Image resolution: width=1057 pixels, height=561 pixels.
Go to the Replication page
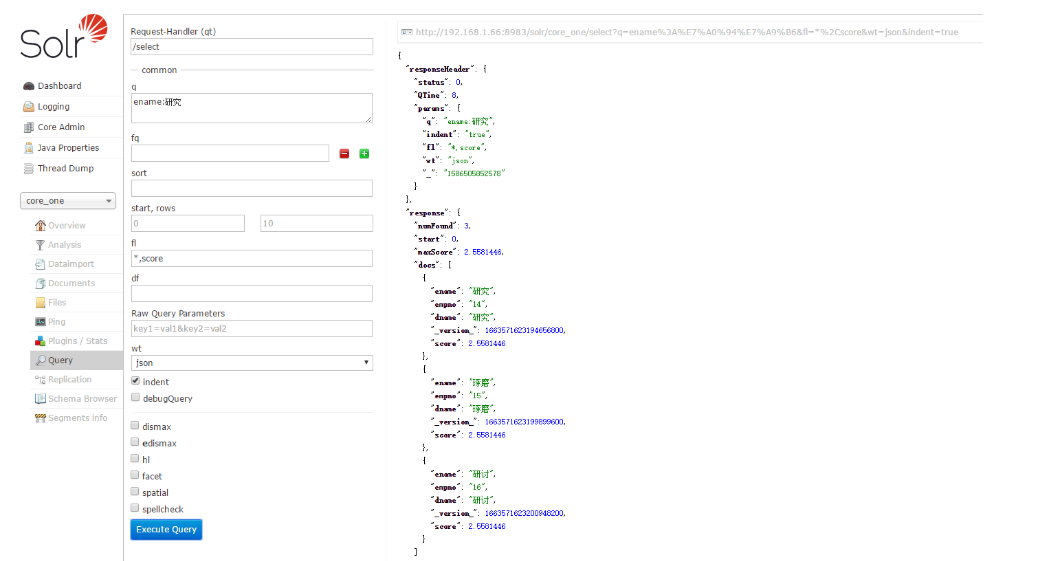pyautogui.click(x=69, y=380)
